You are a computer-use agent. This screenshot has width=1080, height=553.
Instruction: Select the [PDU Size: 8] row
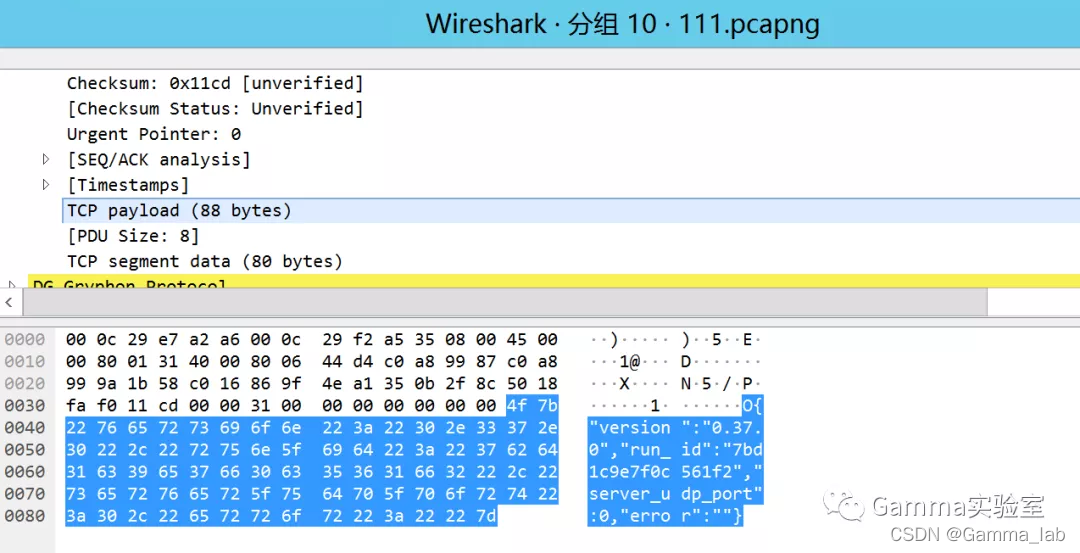coord(132,236)
